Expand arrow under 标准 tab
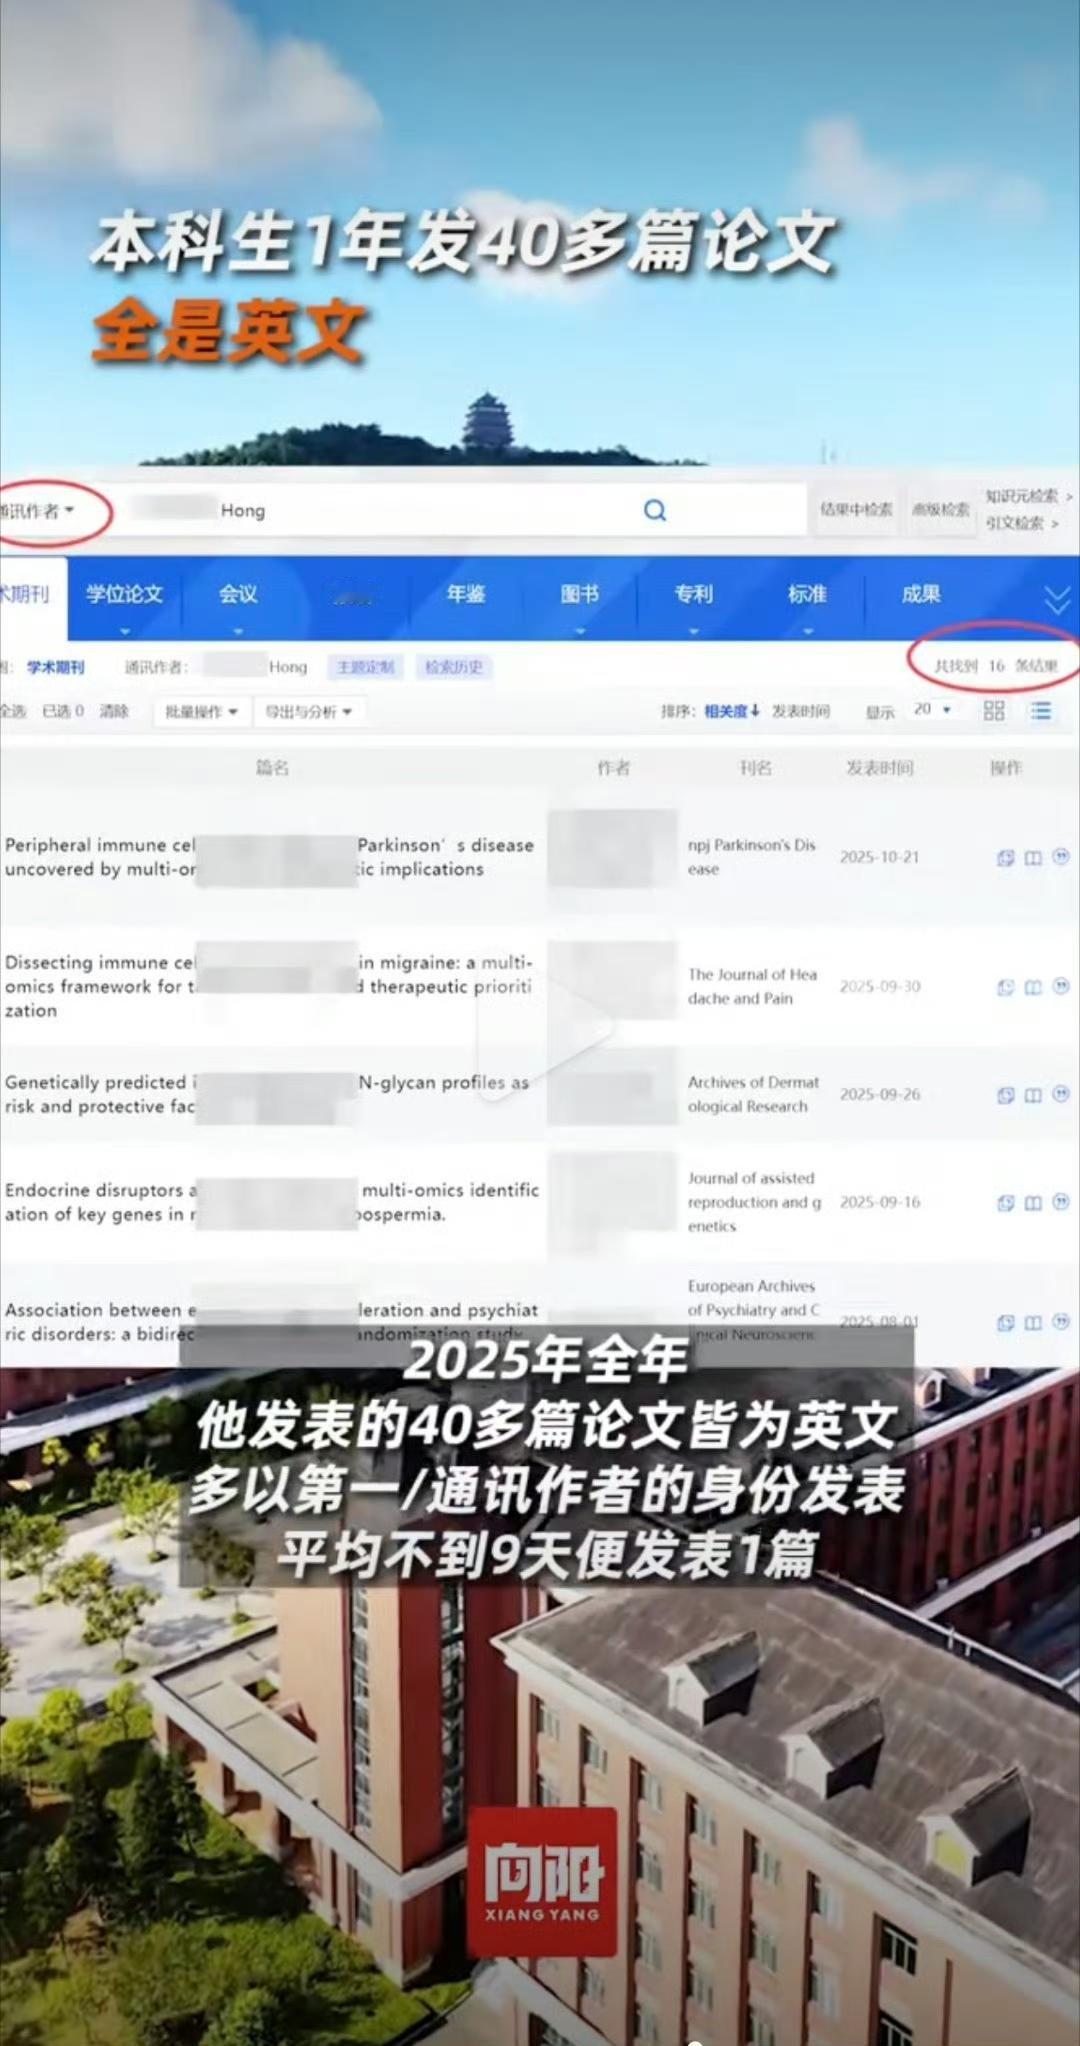 pyautogui.click(x=808, y=631)
